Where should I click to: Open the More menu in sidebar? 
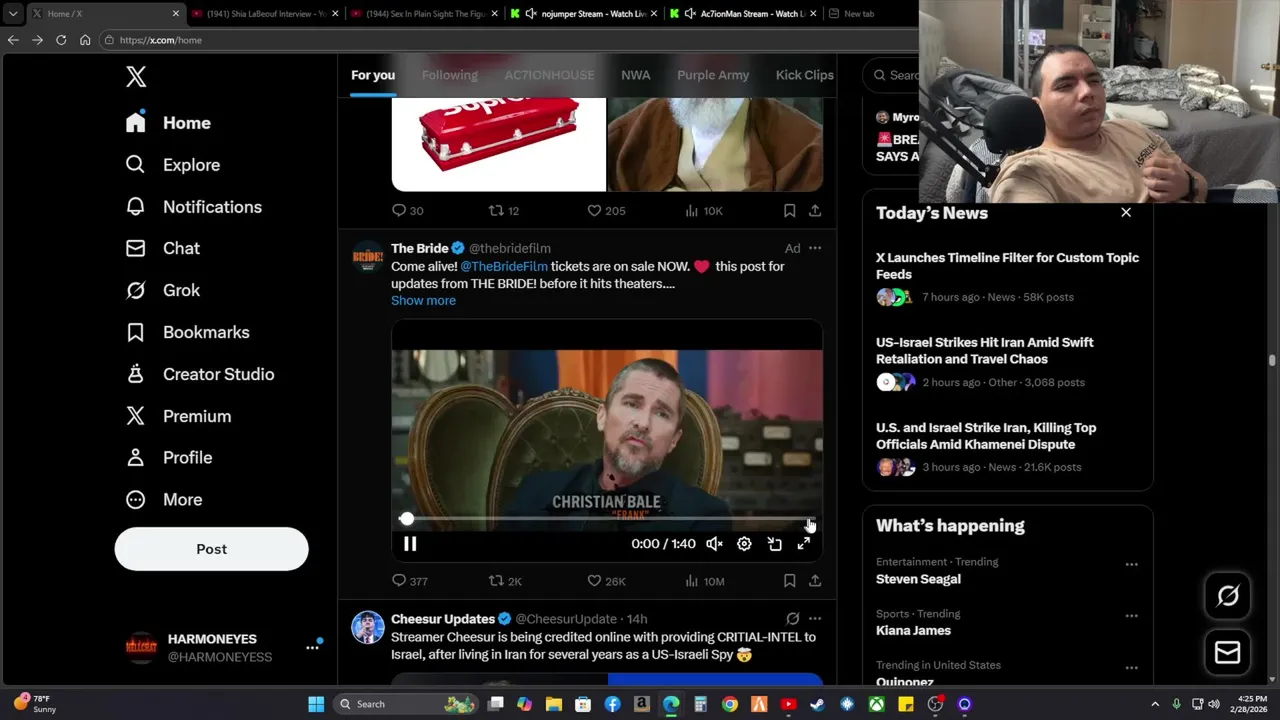coord(163,499)
